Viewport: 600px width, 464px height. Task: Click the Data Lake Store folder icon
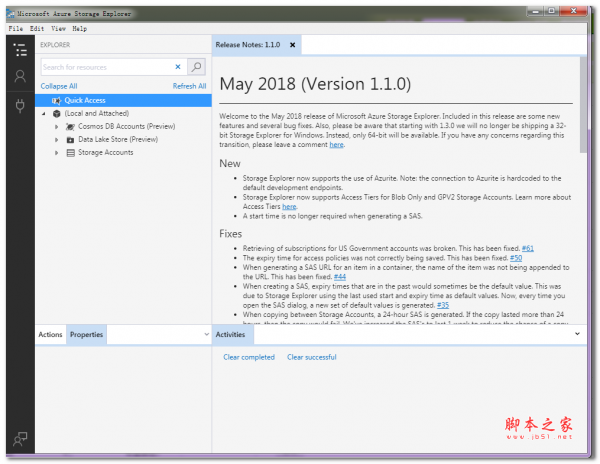(x=70, y=140)
